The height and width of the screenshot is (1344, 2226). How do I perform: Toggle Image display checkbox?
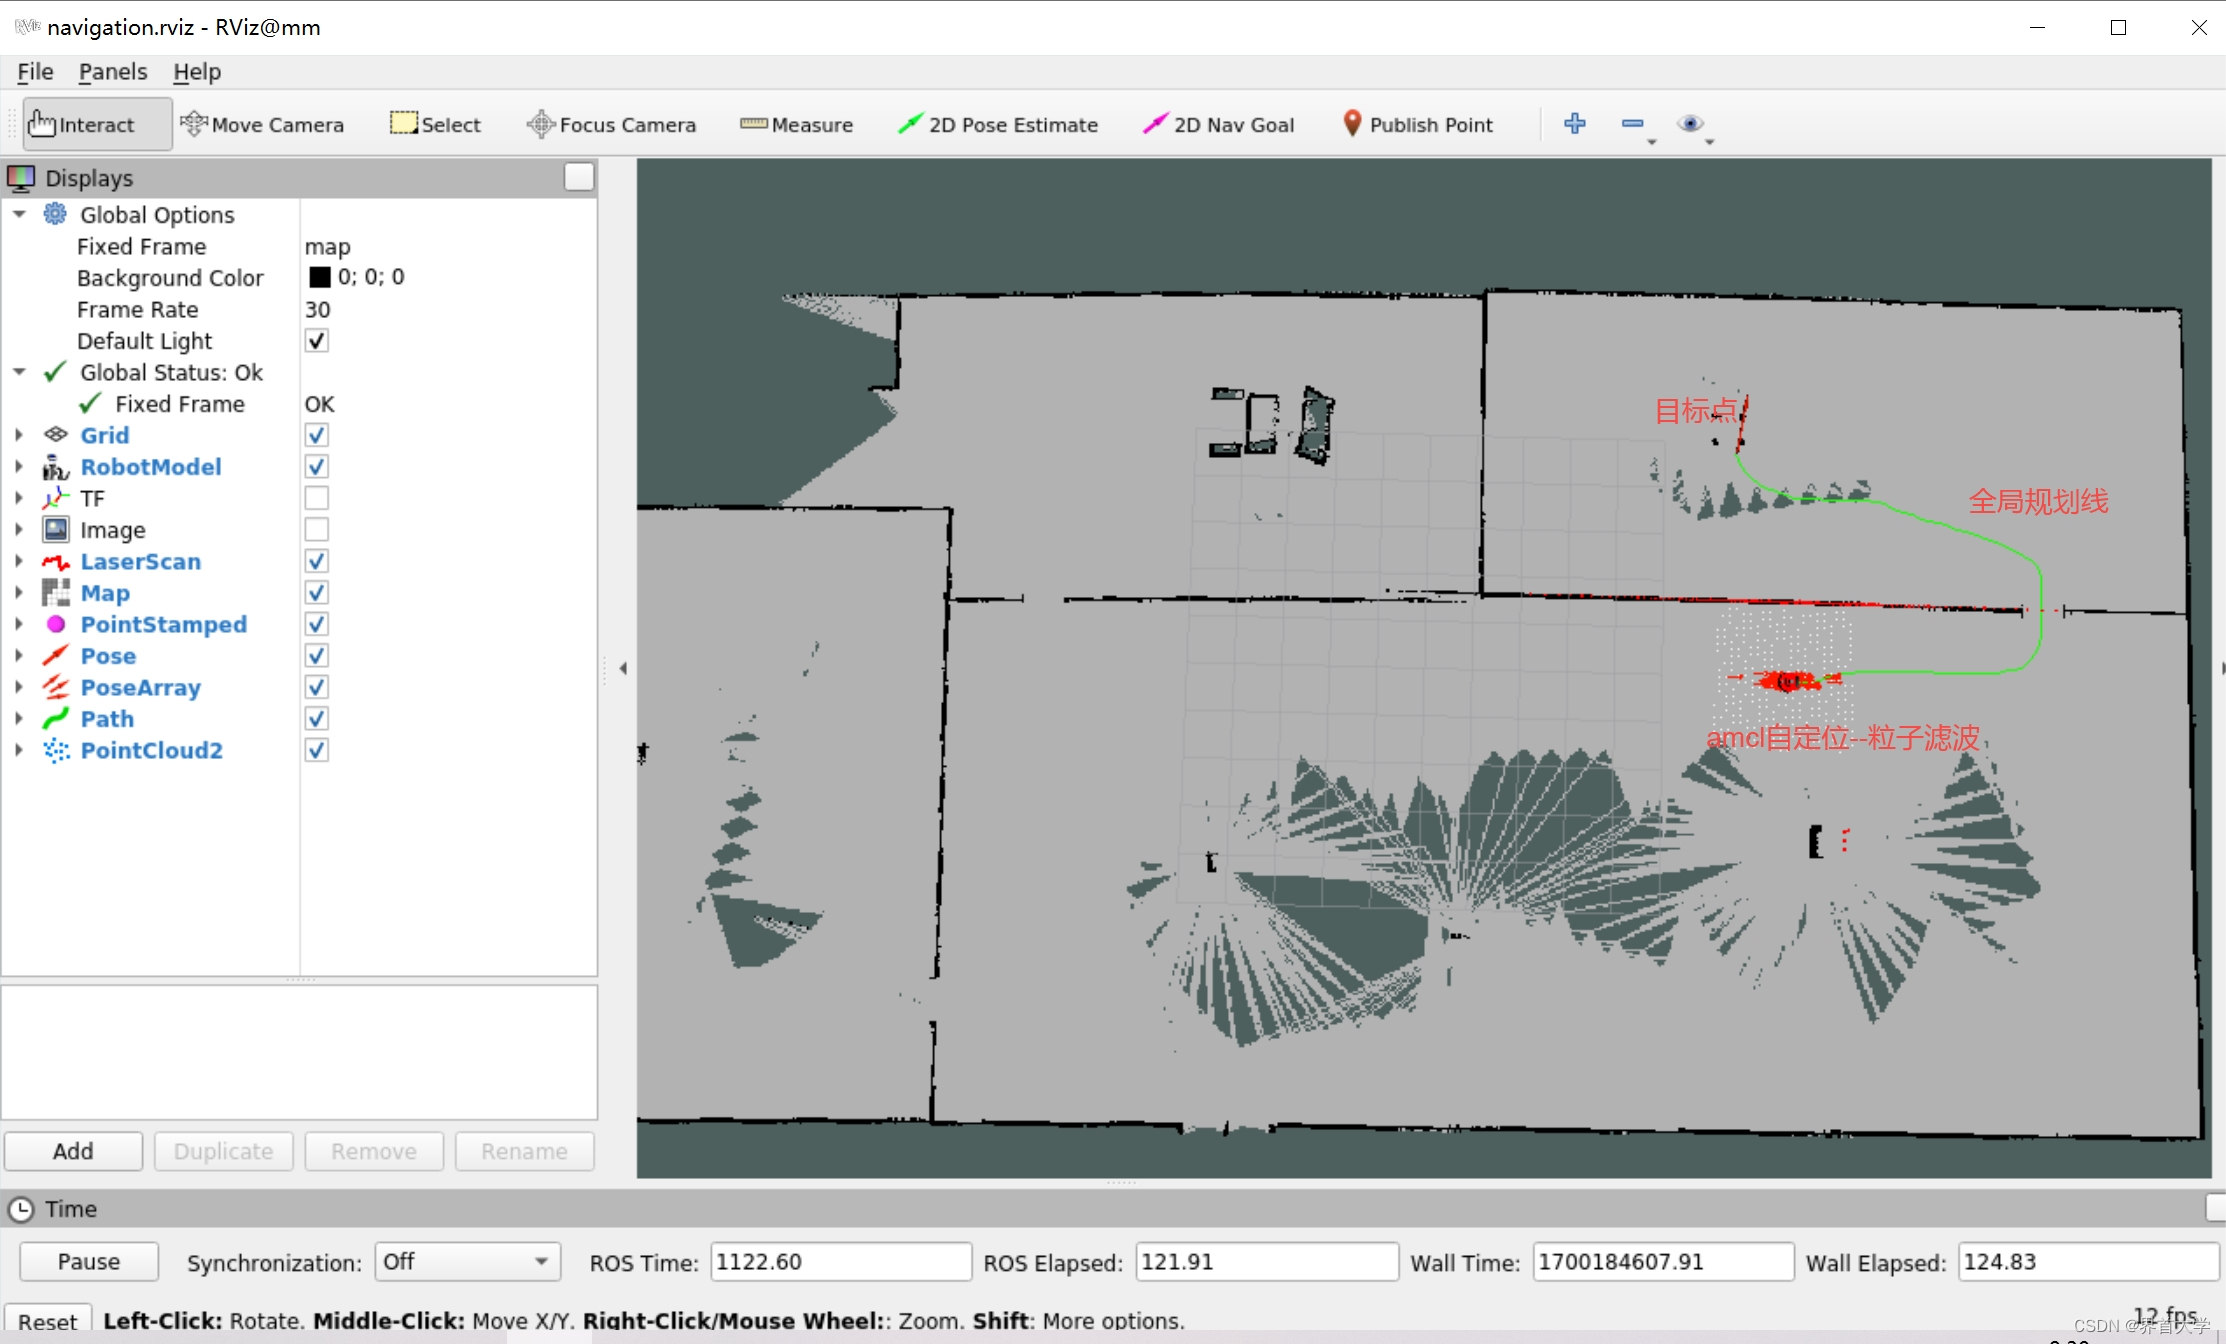(x=313, y=530)
